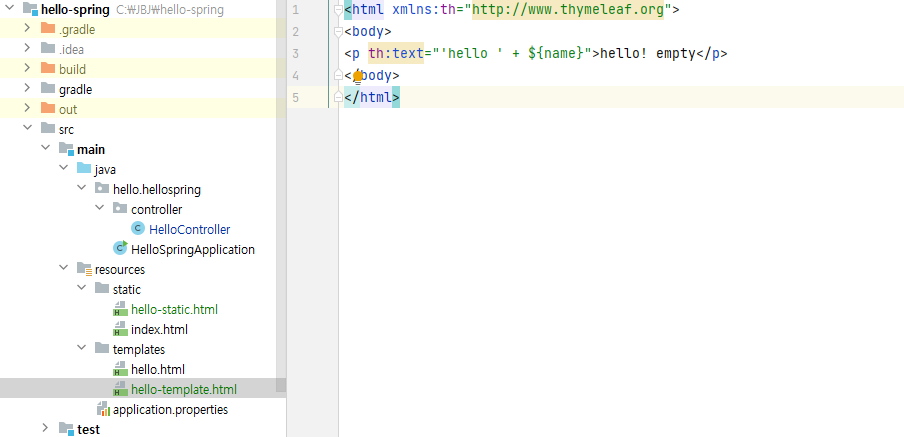
Task: Click the test module folder icon
Action: pos(66,429)
